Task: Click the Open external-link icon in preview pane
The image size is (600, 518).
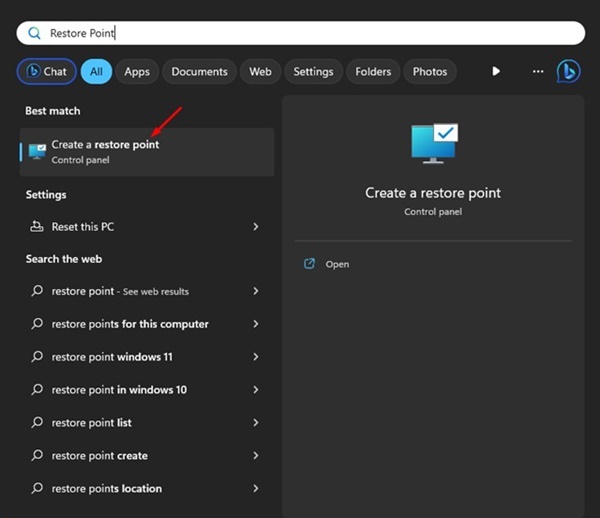Action: [309, 264]
